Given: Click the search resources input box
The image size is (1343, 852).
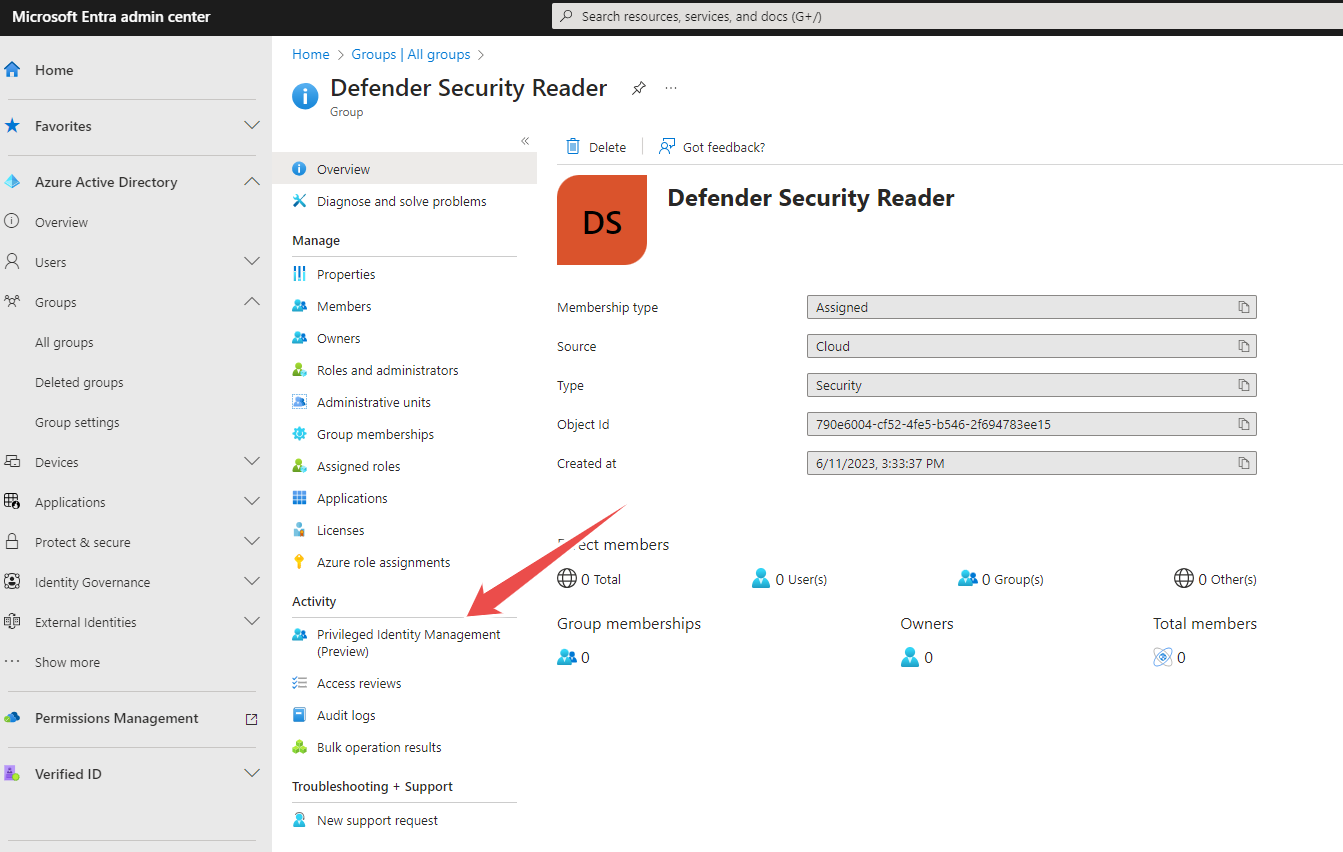Looking at the screenshot, I should 947,16.
